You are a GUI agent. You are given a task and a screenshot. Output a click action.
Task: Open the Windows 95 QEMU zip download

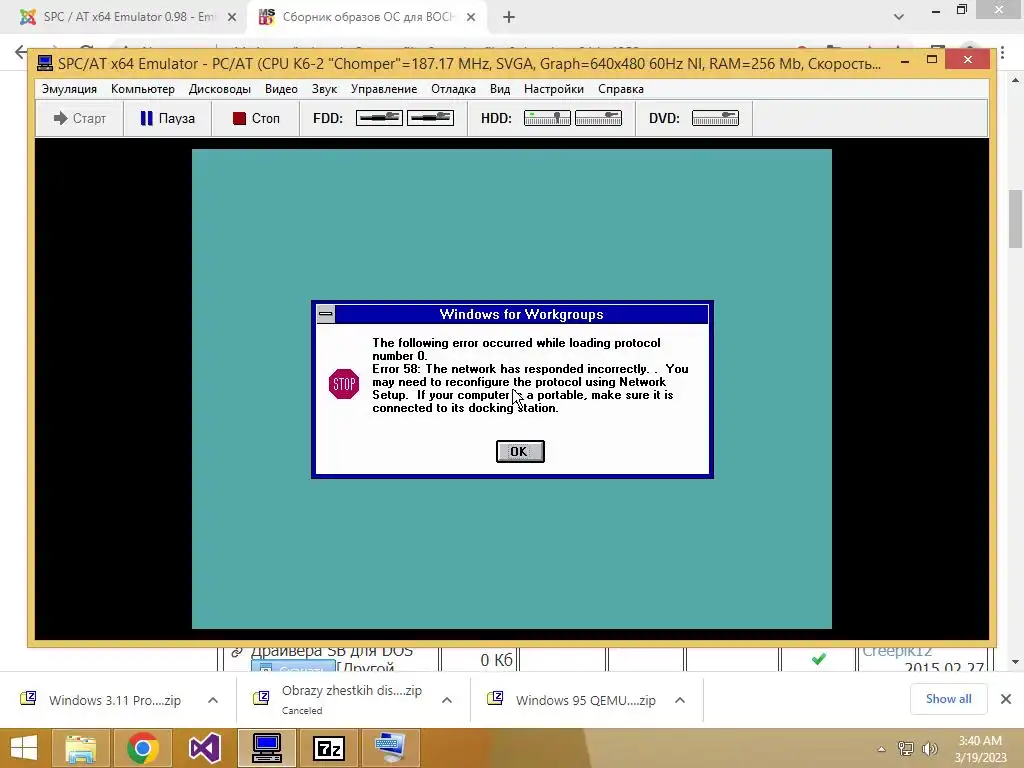[x=585, y=700]
